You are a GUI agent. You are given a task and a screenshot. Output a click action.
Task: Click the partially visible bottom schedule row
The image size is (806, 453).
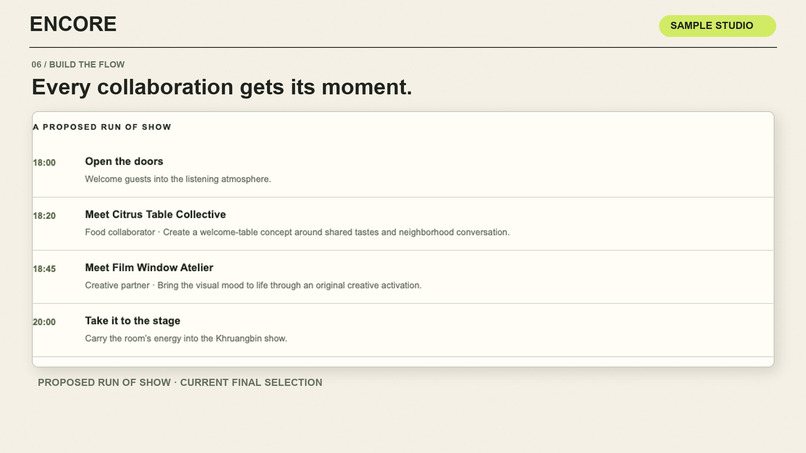[403, 362]
